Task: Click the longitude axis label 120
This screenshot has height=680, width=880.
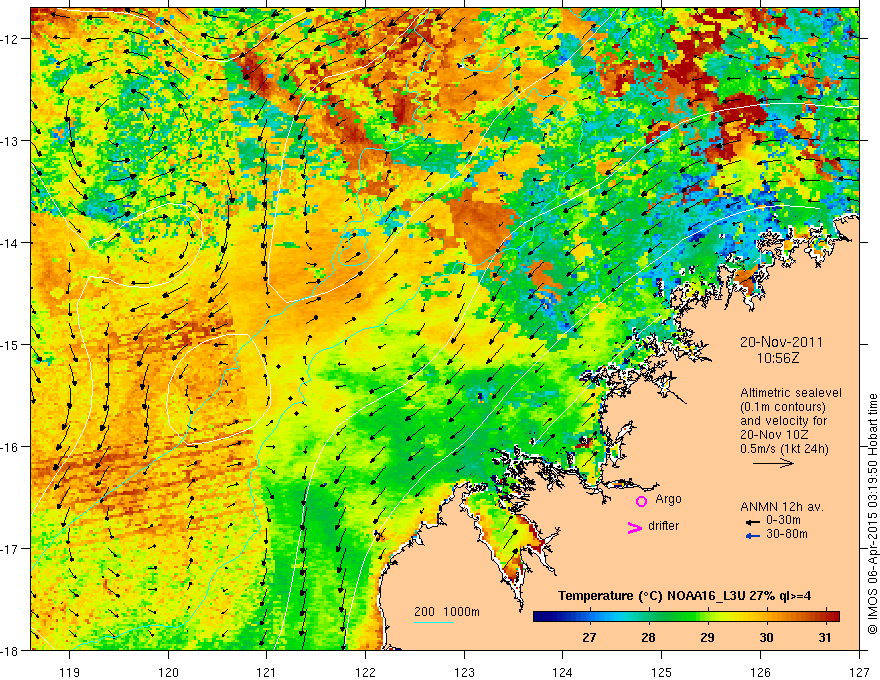Action: pyautogui.click(x=168, y=672)
